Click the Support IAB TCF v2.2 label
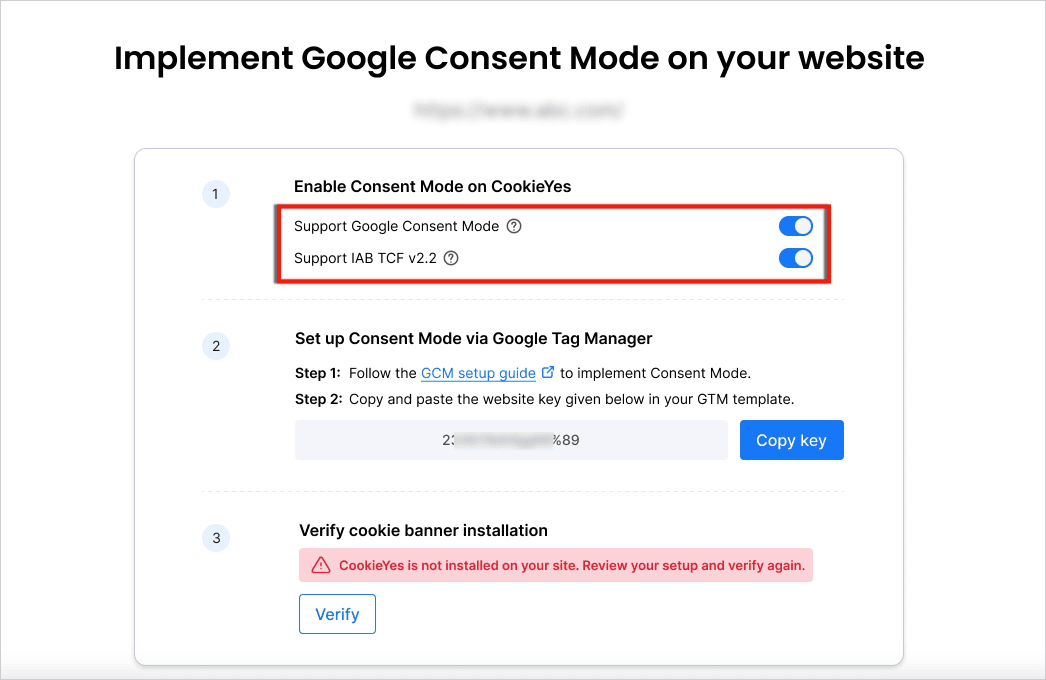This screenshot has height=680, width=1046. (365, 258)
